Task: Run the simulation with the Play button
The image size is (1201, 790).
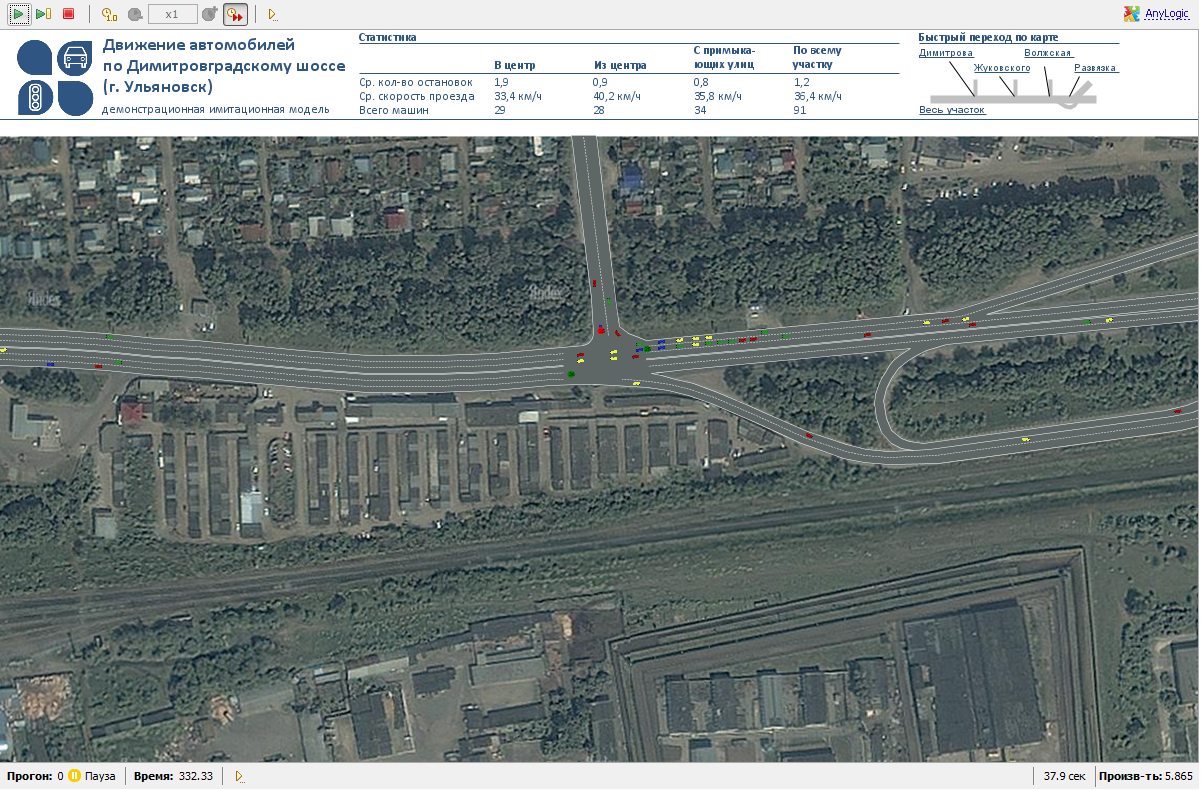Action: click(x=18, y=14)
